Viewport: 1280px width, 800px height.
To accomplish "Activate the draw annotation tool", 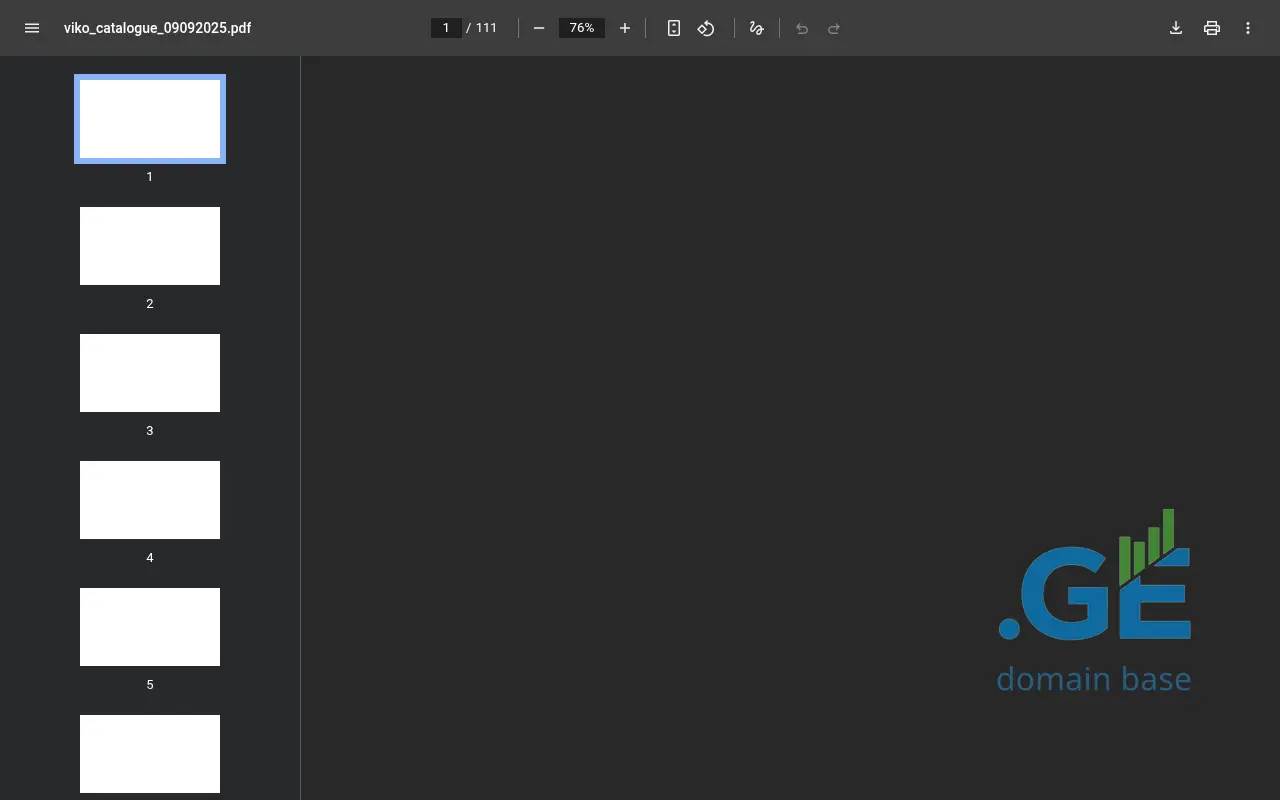I will coord(757,28).
